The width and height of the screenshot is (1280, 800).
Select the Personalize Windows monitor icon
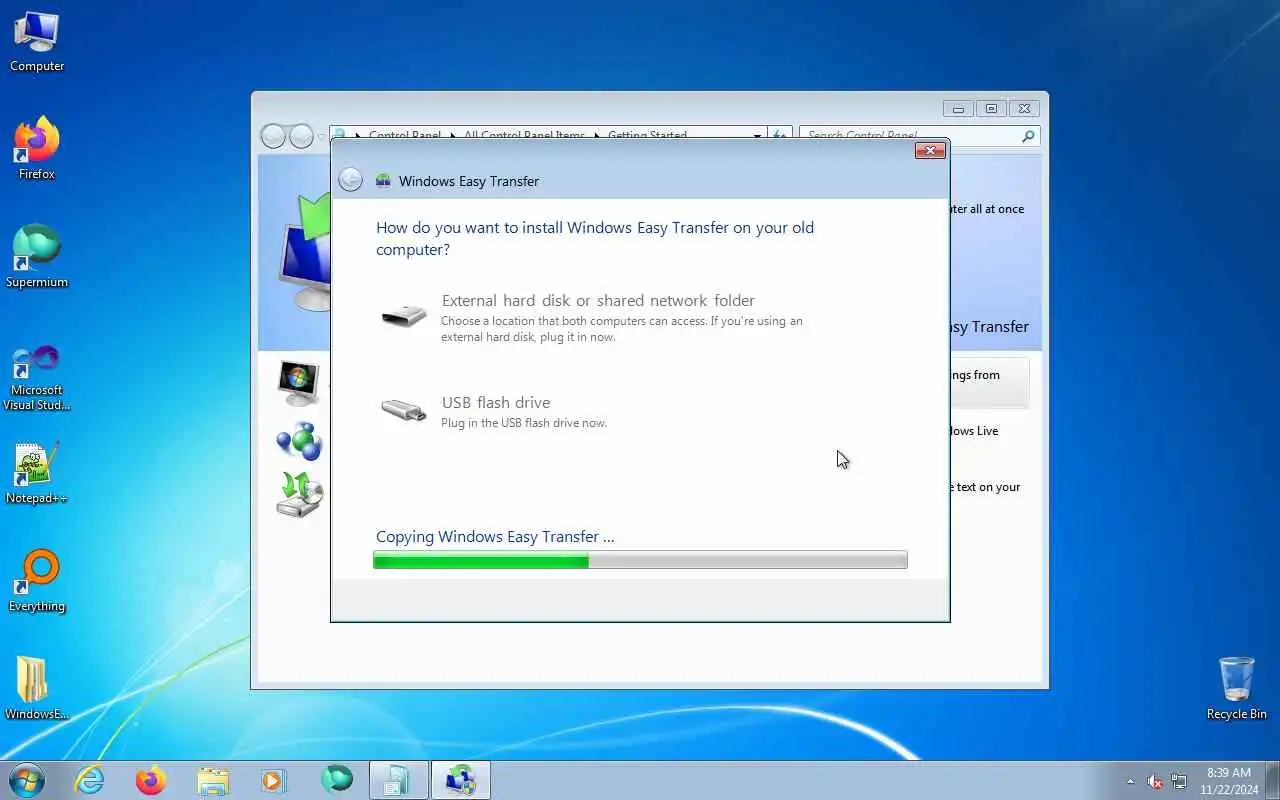(x=298, y=382)
